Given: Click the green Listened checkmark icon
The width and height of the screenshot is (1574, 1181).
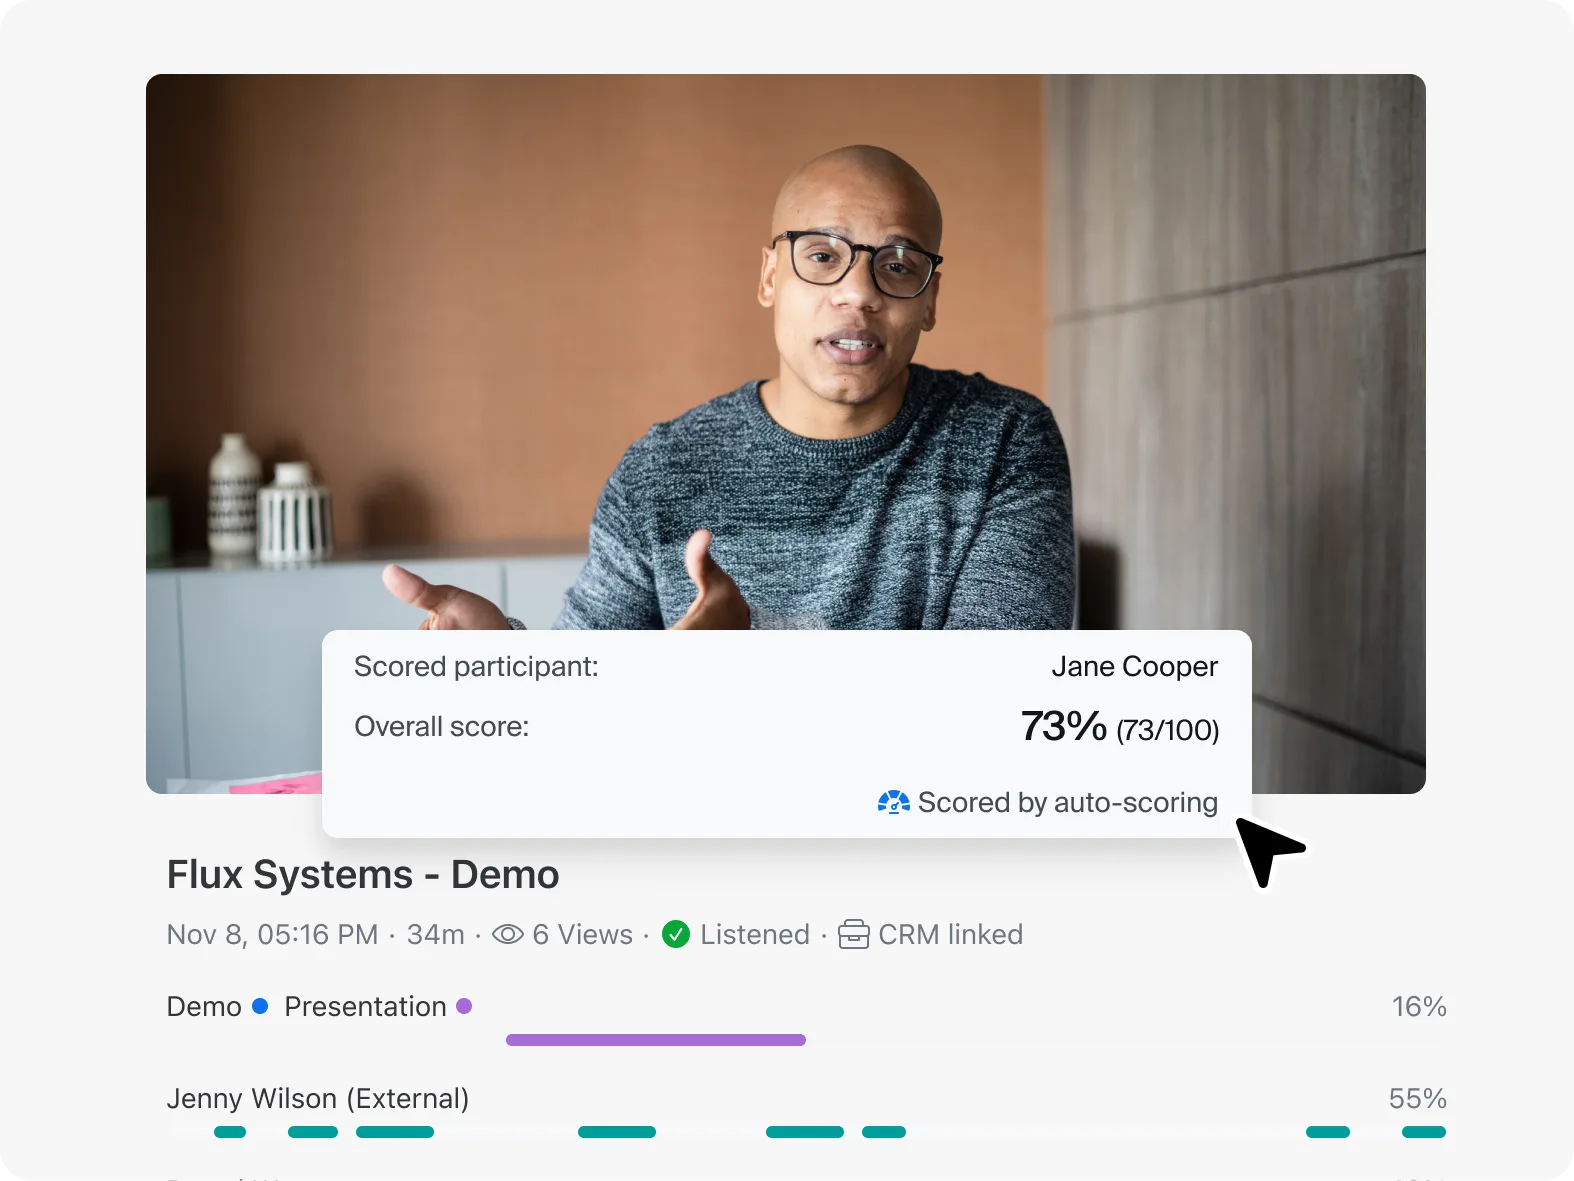Looking at the screenshot, I should click(676, 934).
